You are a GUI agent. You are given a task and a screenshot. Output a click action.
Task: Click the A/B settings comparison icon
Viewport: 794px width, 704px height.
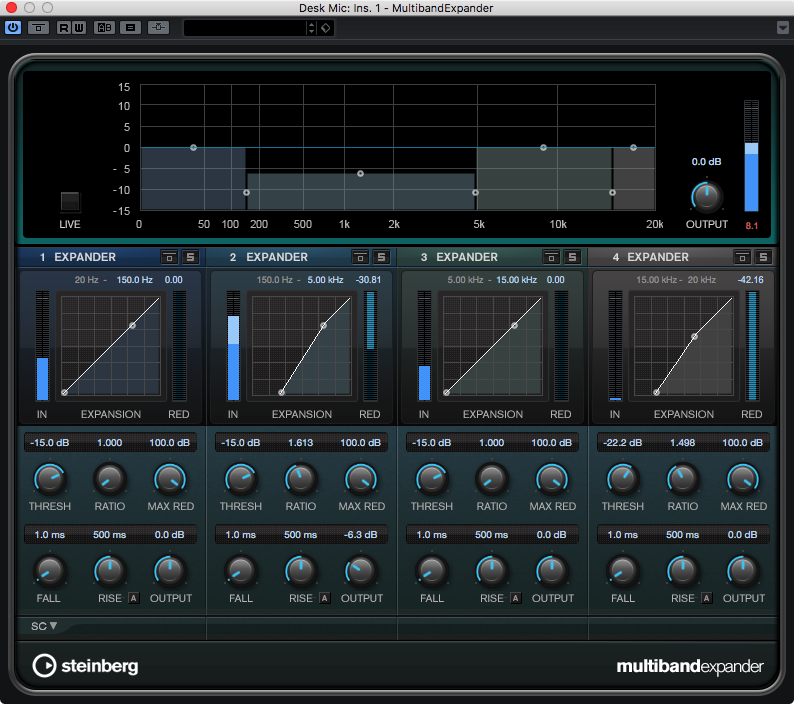[x=104, y=27]
